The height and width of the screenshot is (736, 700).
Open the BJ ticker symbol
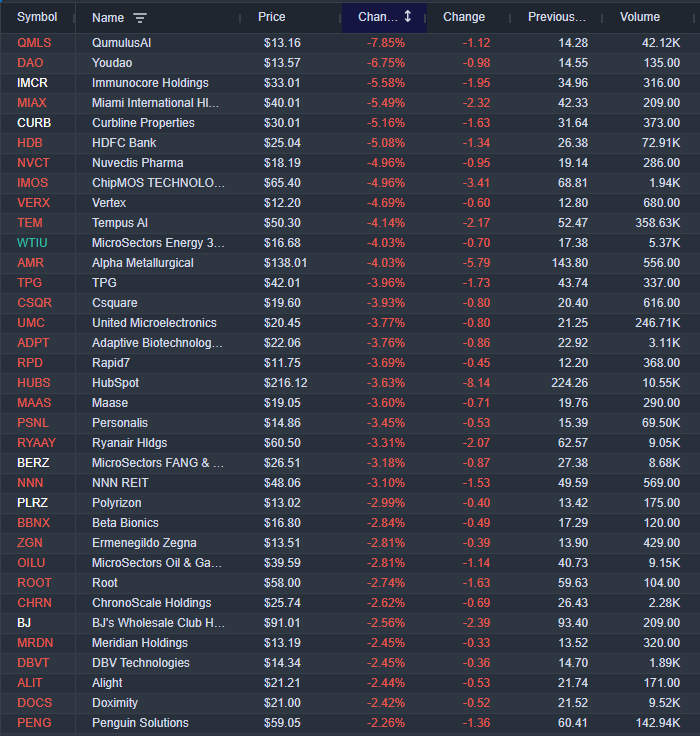tap(24, 623)
